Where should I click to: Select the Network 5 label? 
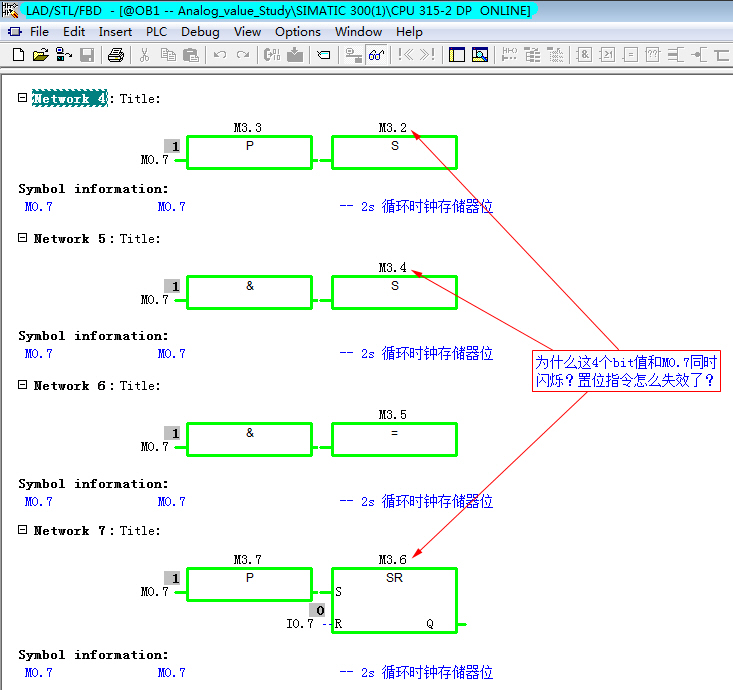pos(70,239)
